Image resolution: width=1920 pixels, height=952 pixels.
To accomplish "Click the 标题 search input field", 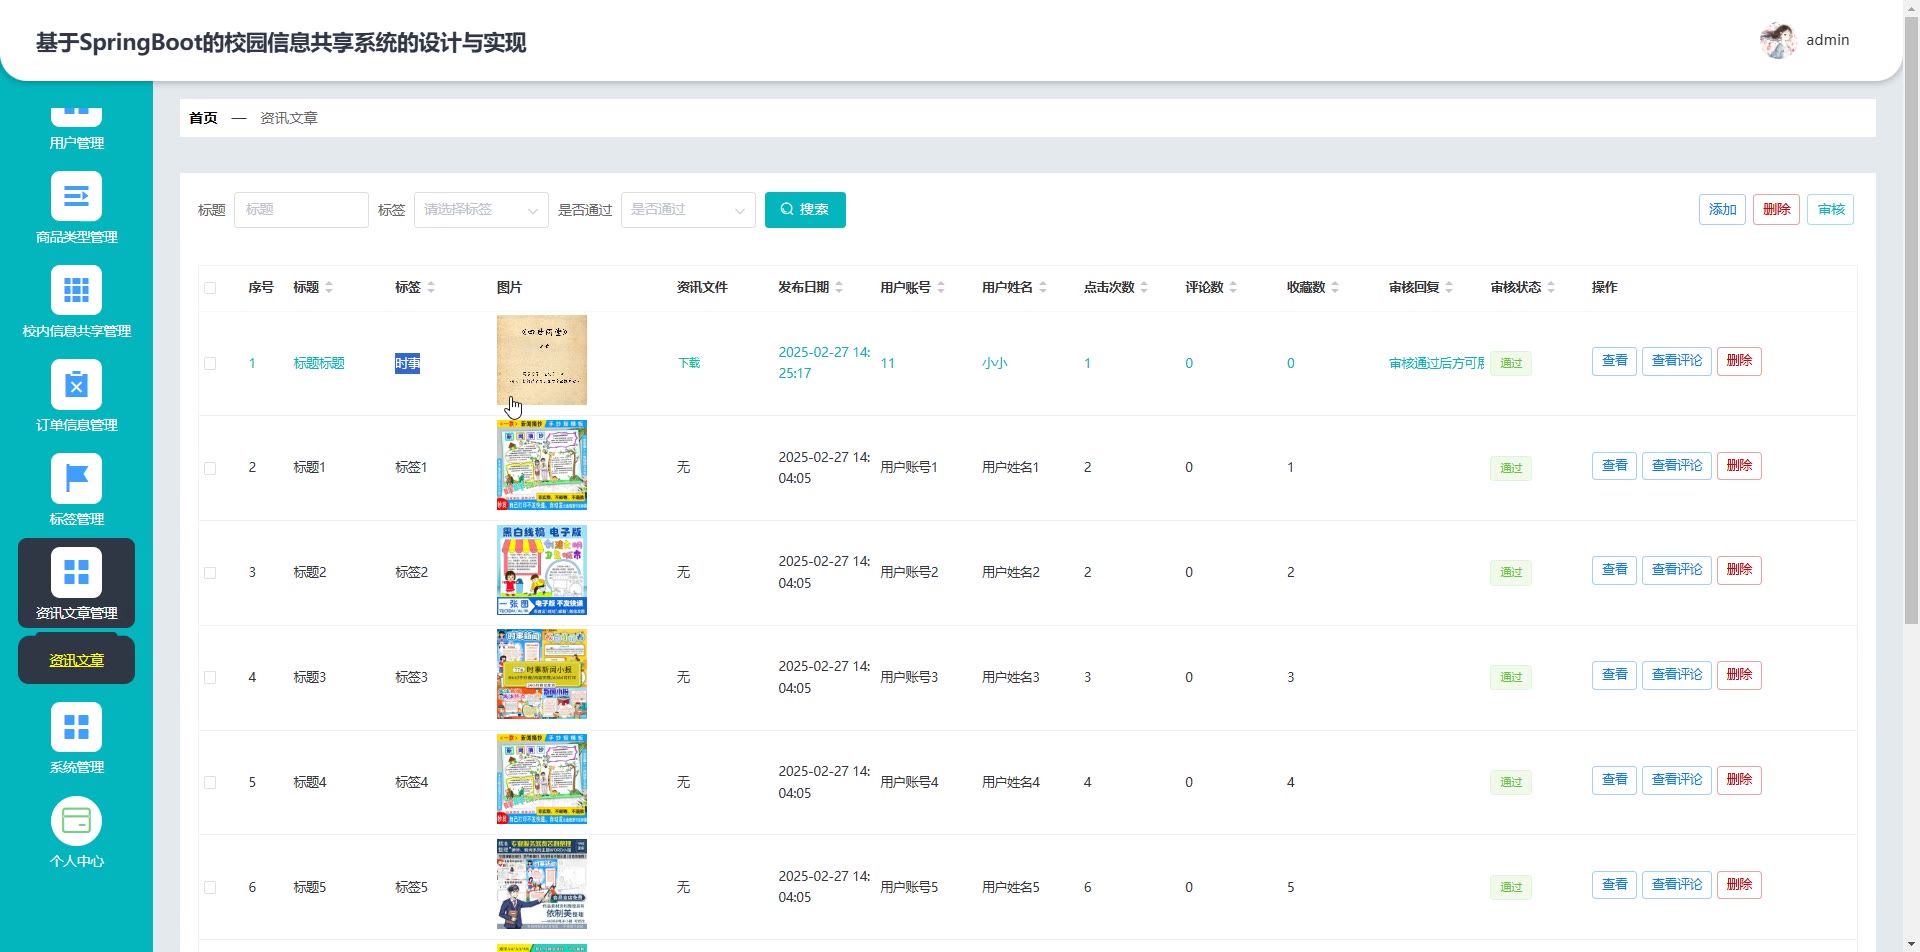I will tap(301, 210).
